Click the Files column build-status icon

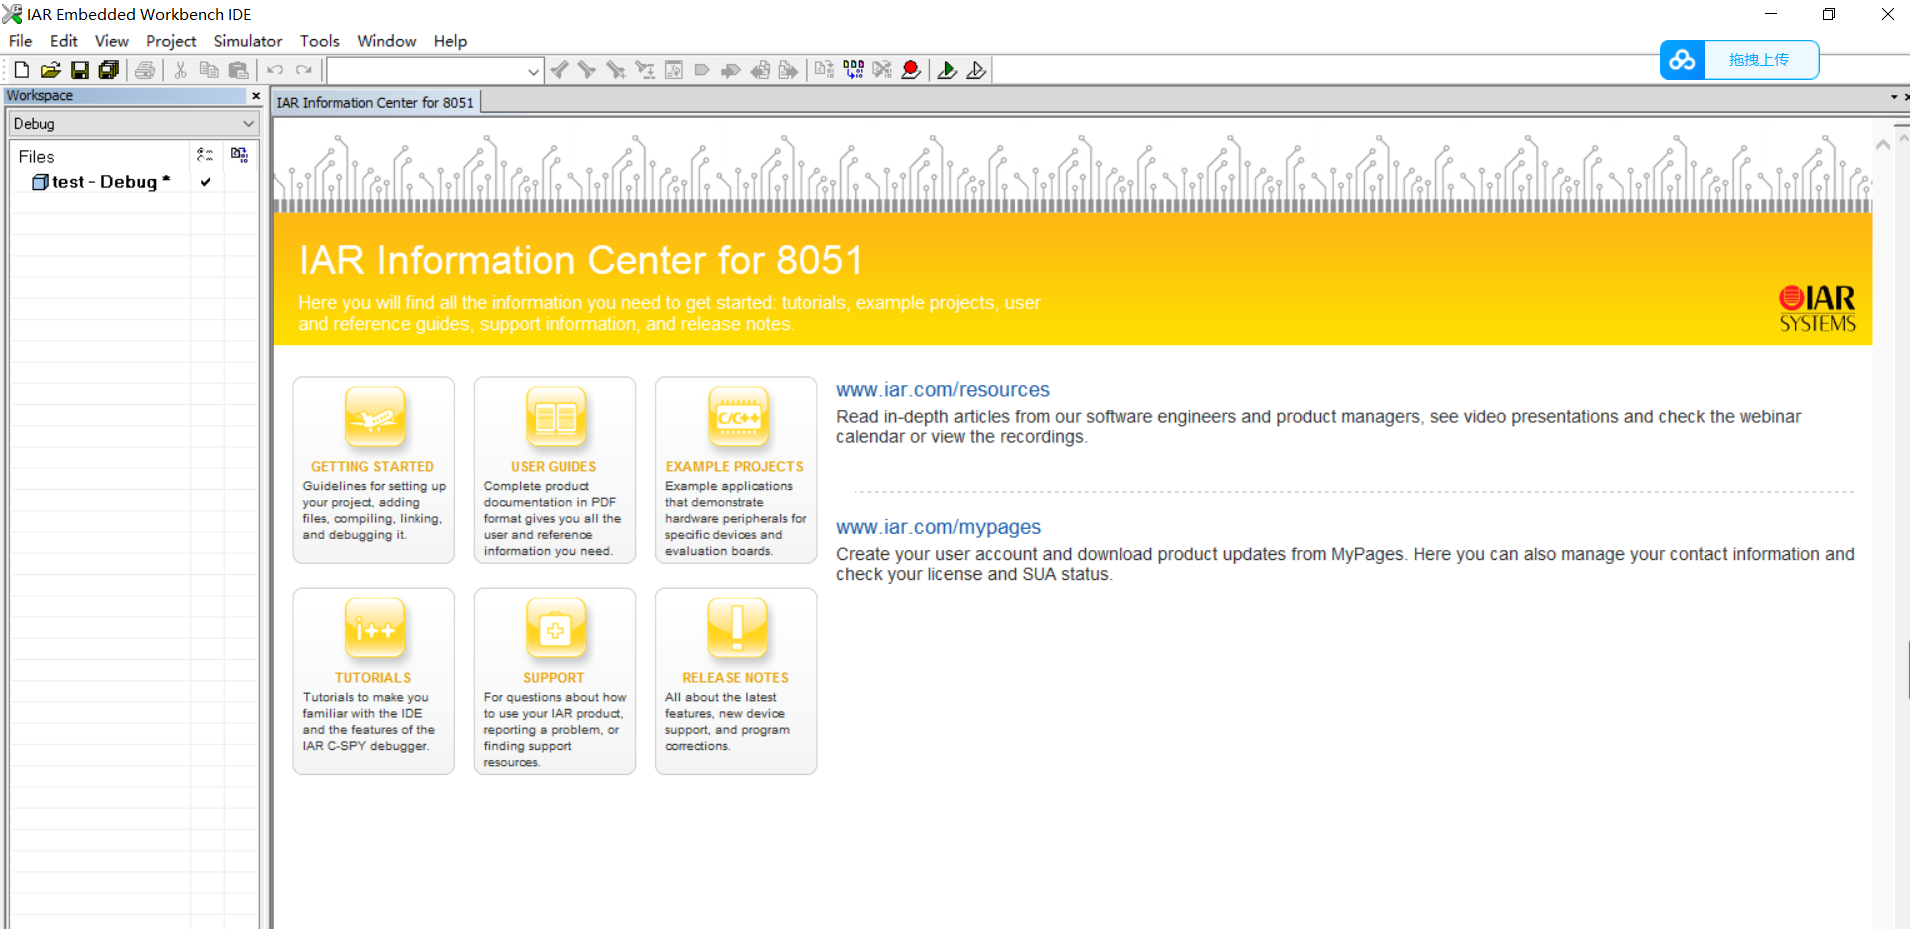click(x=239, y=154)
